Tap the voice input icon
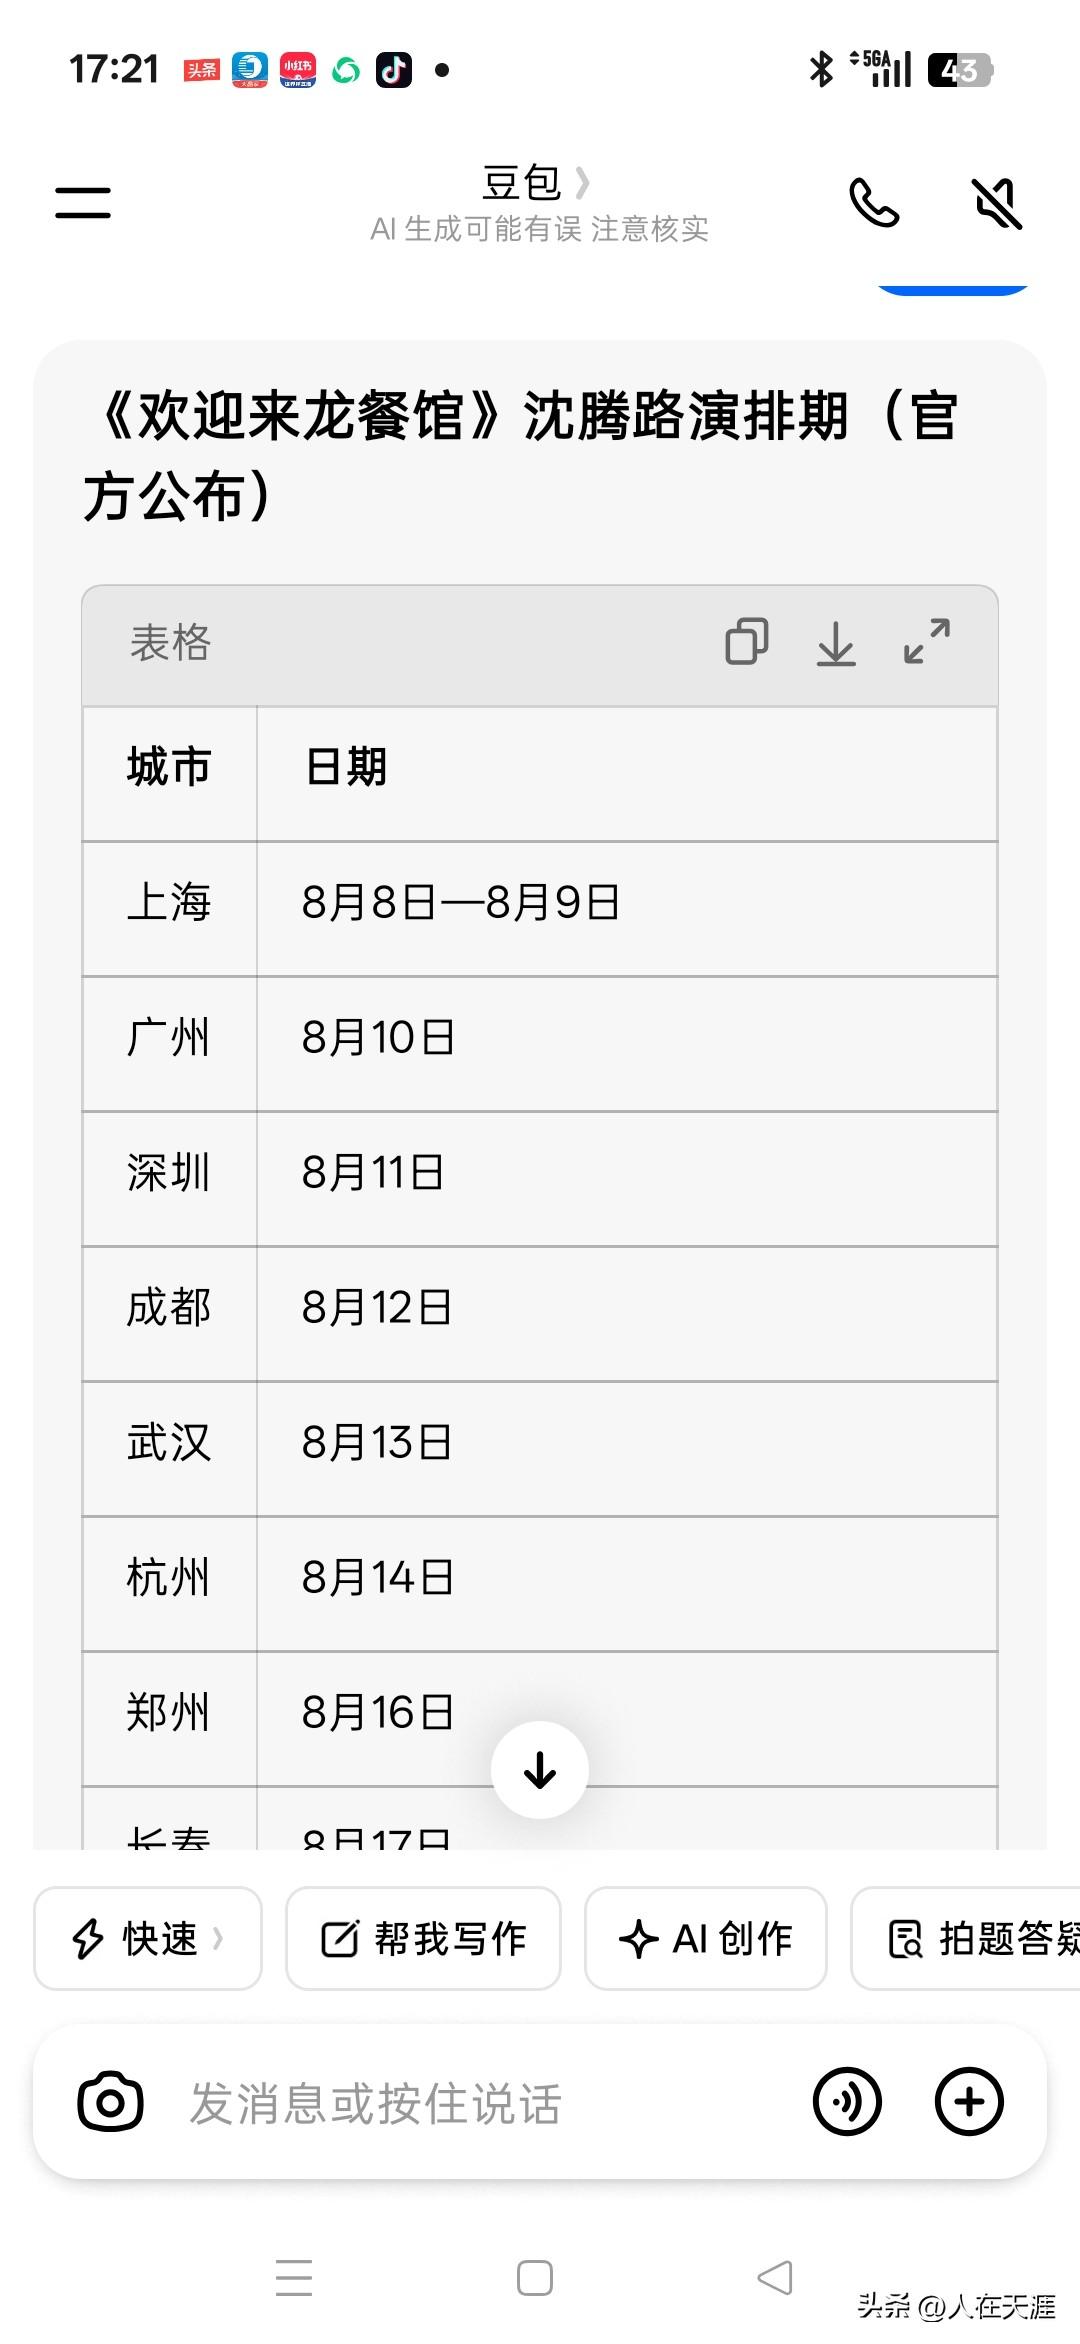The height and width of the screenshot is (2344, 1080). pyautogui.click(x=847, y=2102)
